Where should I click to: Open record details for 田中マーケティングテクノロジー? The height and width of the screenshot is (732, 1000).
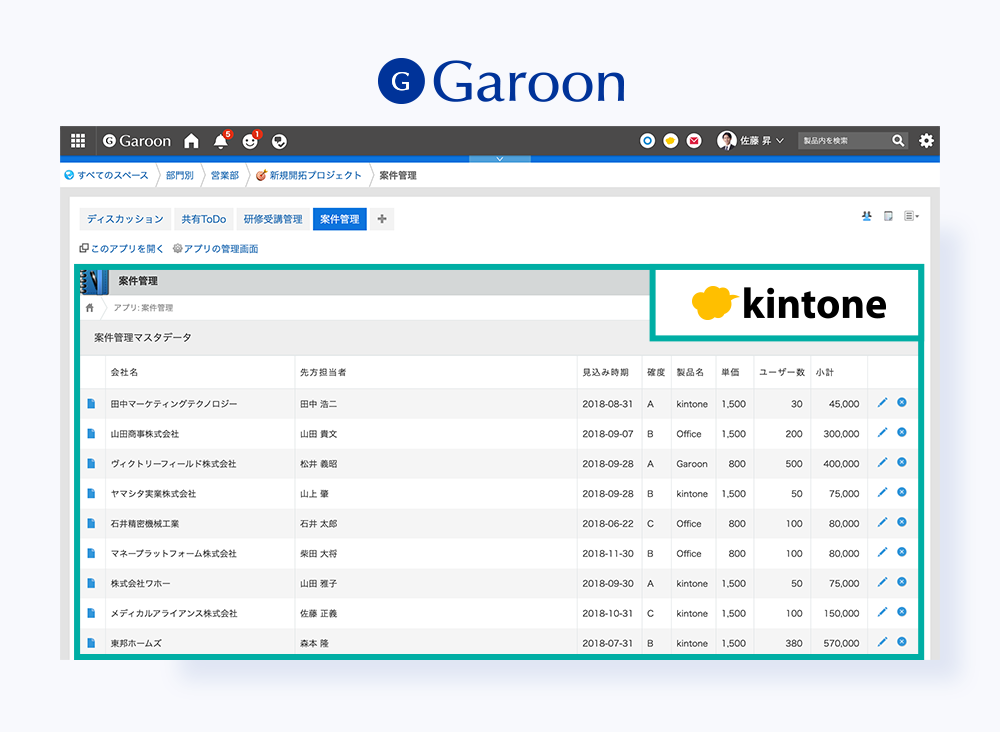pos(91,404)
